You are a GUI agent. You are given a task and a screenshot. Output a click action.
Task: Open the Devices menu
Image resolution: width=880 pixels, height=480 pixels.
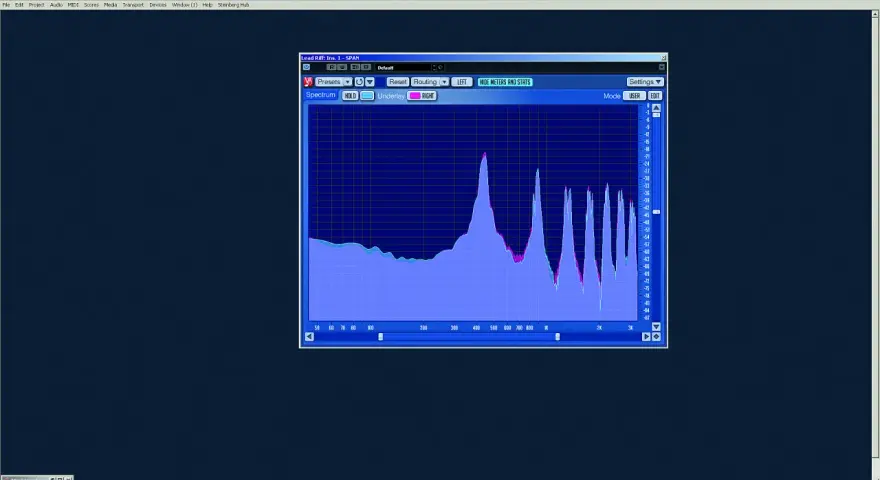click(158, 4)
